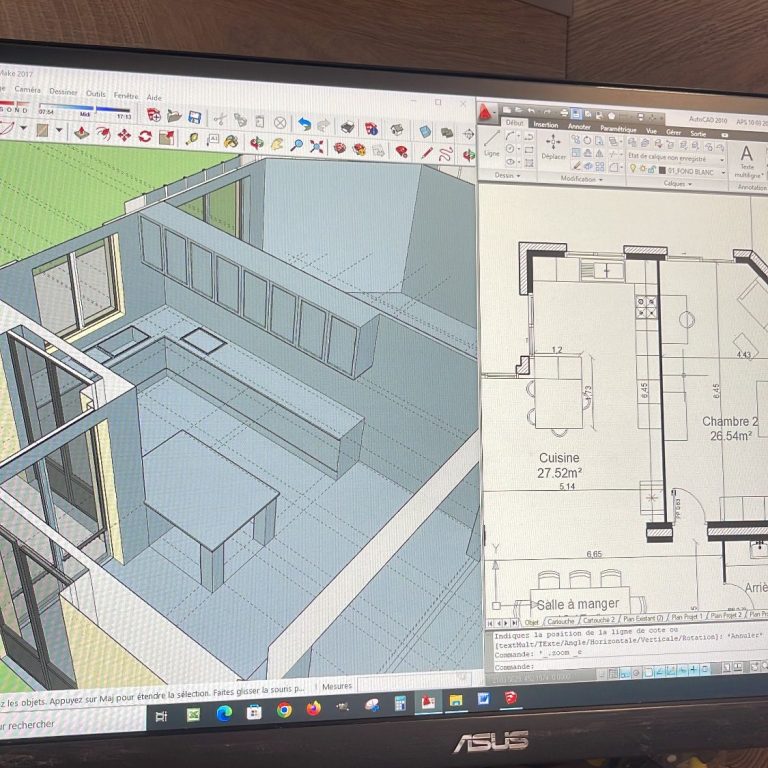Image resolution: width=768 pixels, height=768 pixels.
Task: Select the Scale tool in SketchUp
Action: tap(167, 138)
